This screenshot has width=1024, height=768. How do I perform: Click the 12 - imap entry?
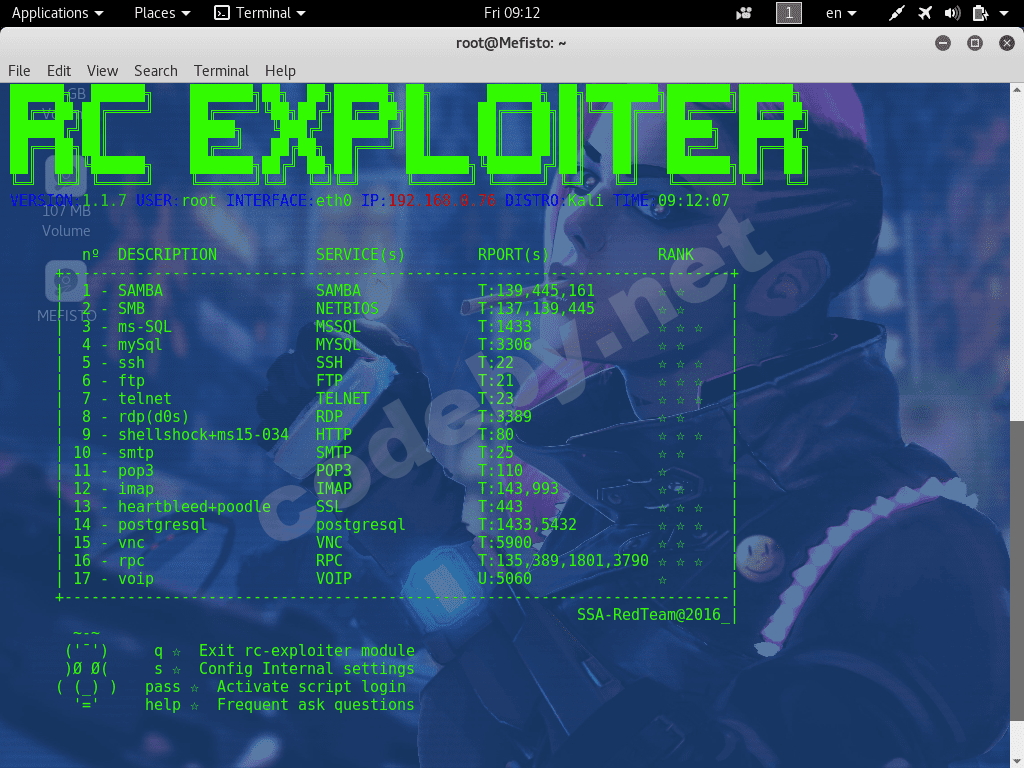click(x=114, y=488)
